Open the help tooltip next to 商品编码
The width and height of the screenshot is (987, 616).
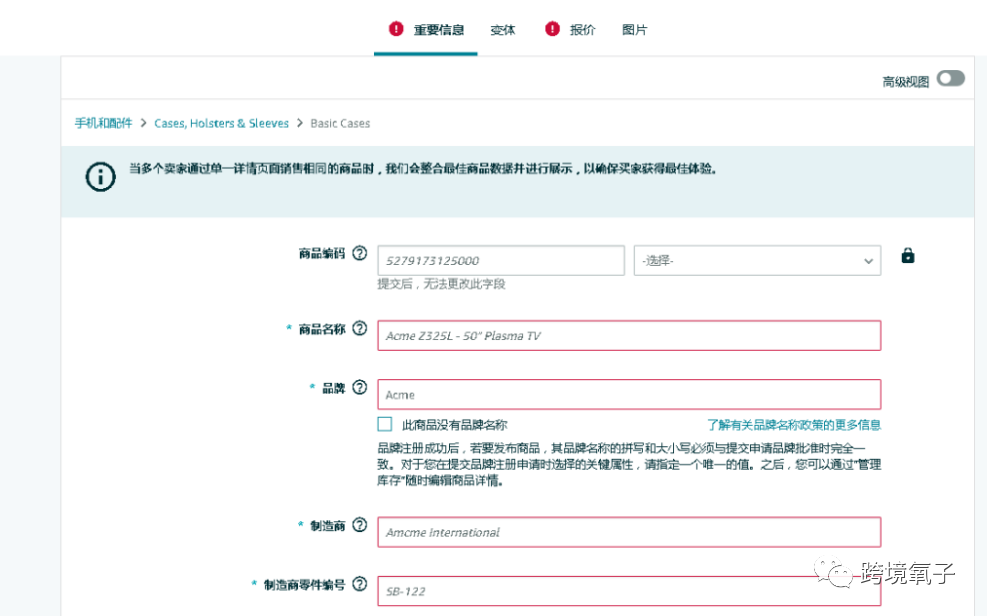[359, 253]
